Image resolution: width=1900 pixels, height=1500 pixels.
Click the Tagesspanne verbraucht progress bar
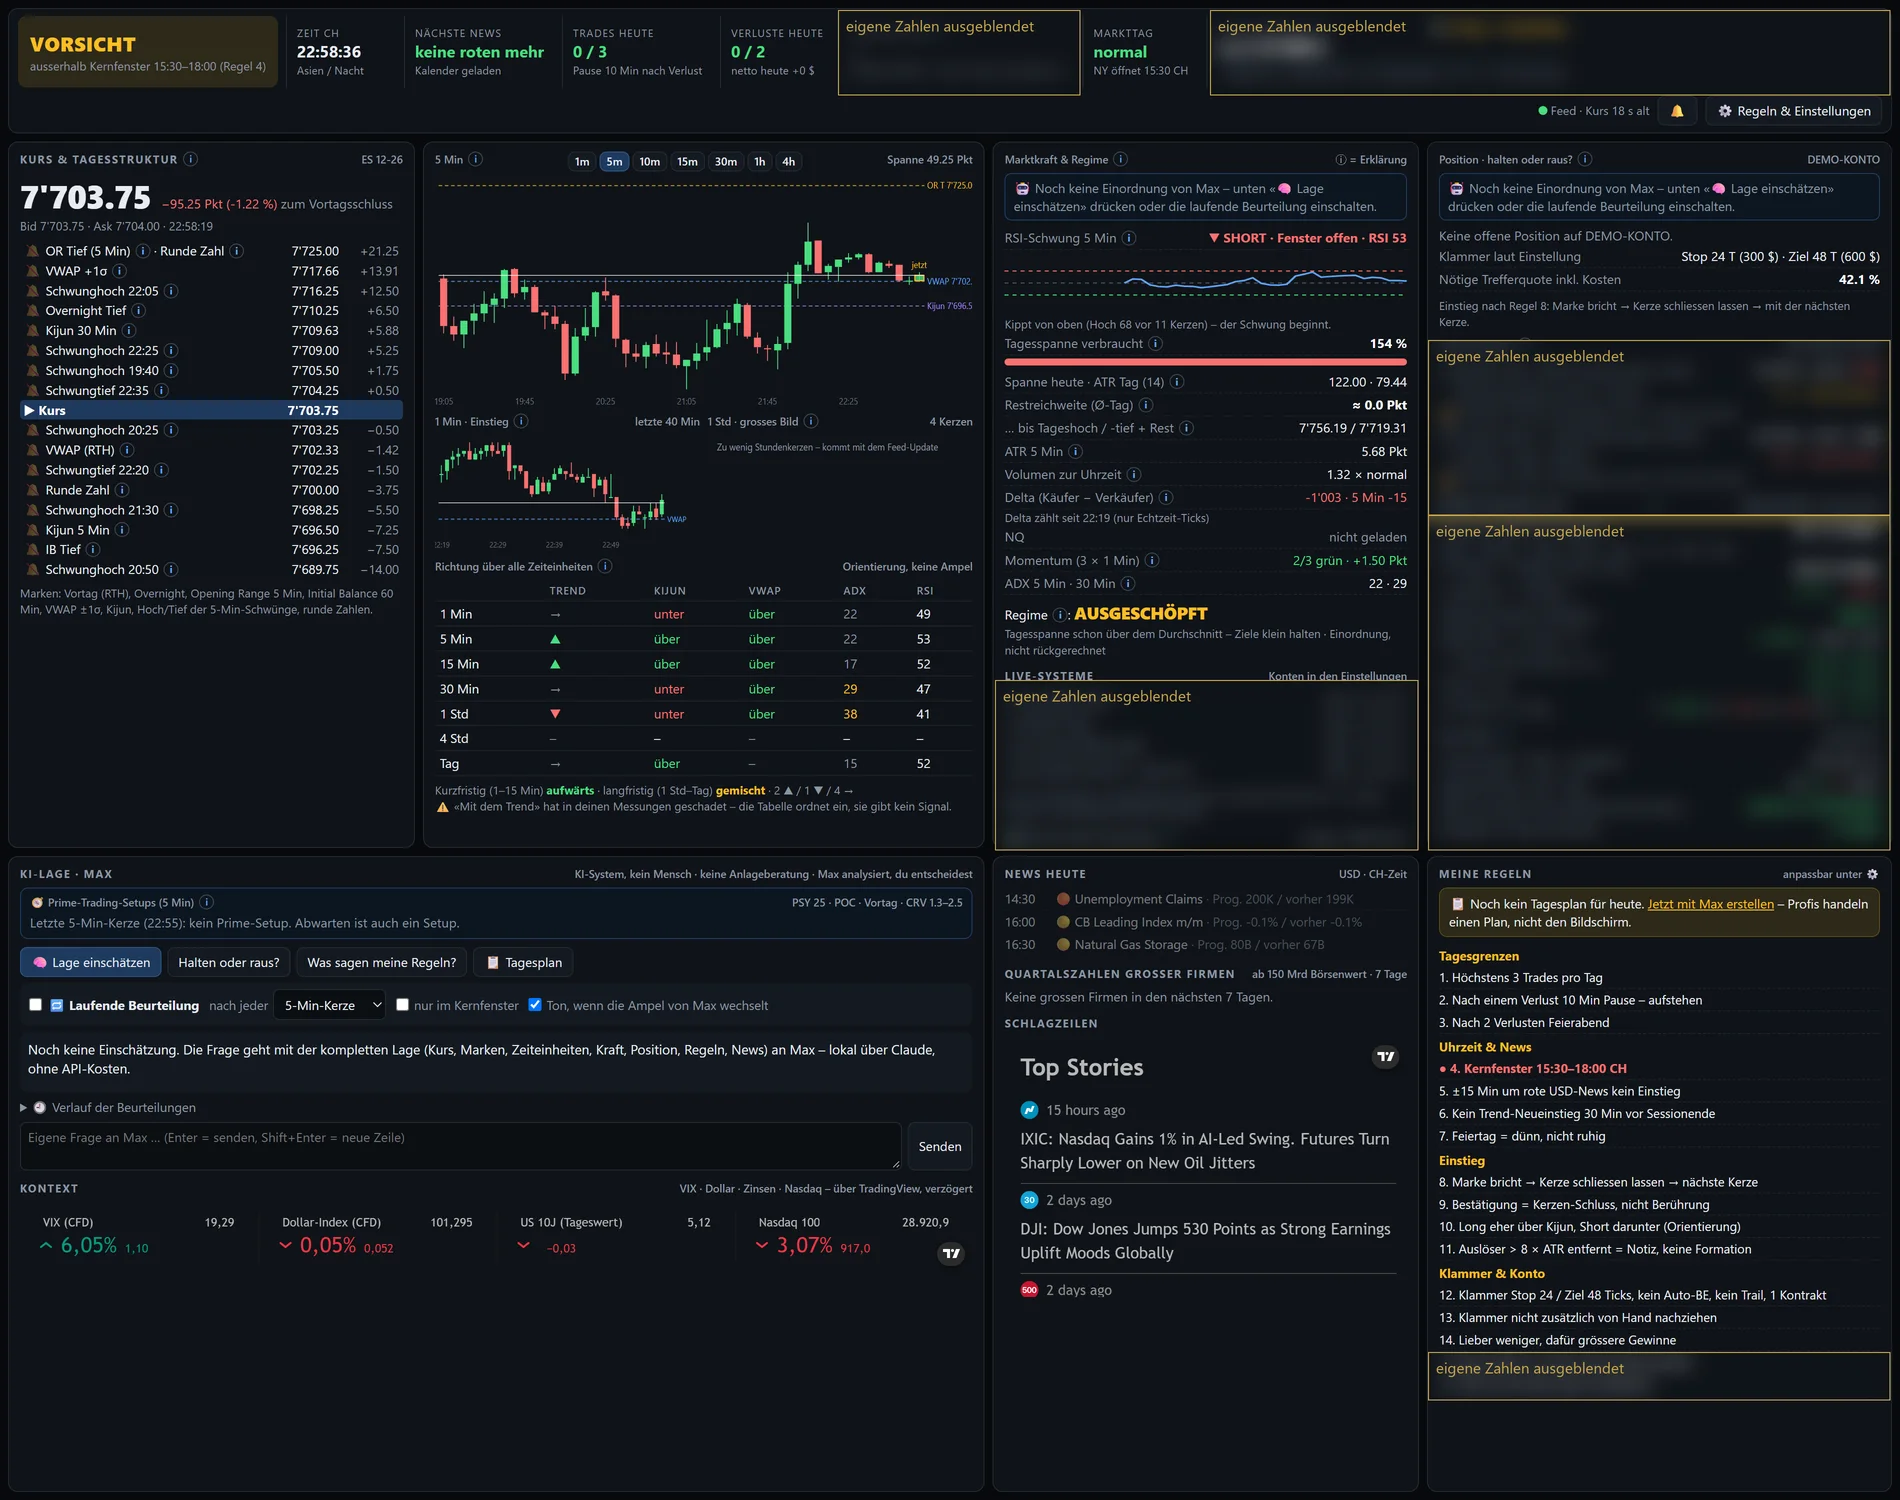coord(1205,362)
